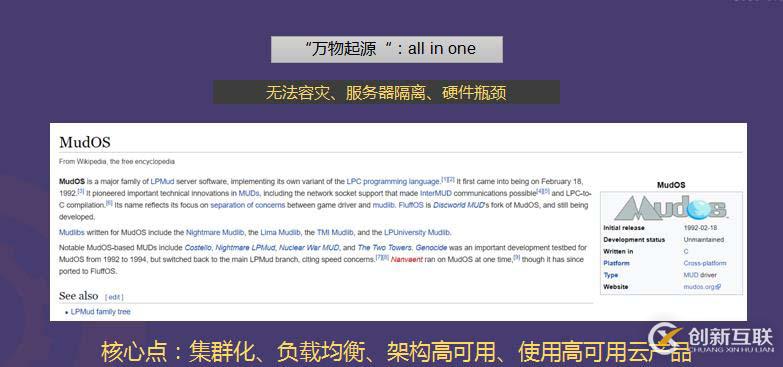The width and height of the screenshot is (783, 367).
Task: Click the 'Unmaintained' status value
Action: pyautogui.click(x=703, y=240)
